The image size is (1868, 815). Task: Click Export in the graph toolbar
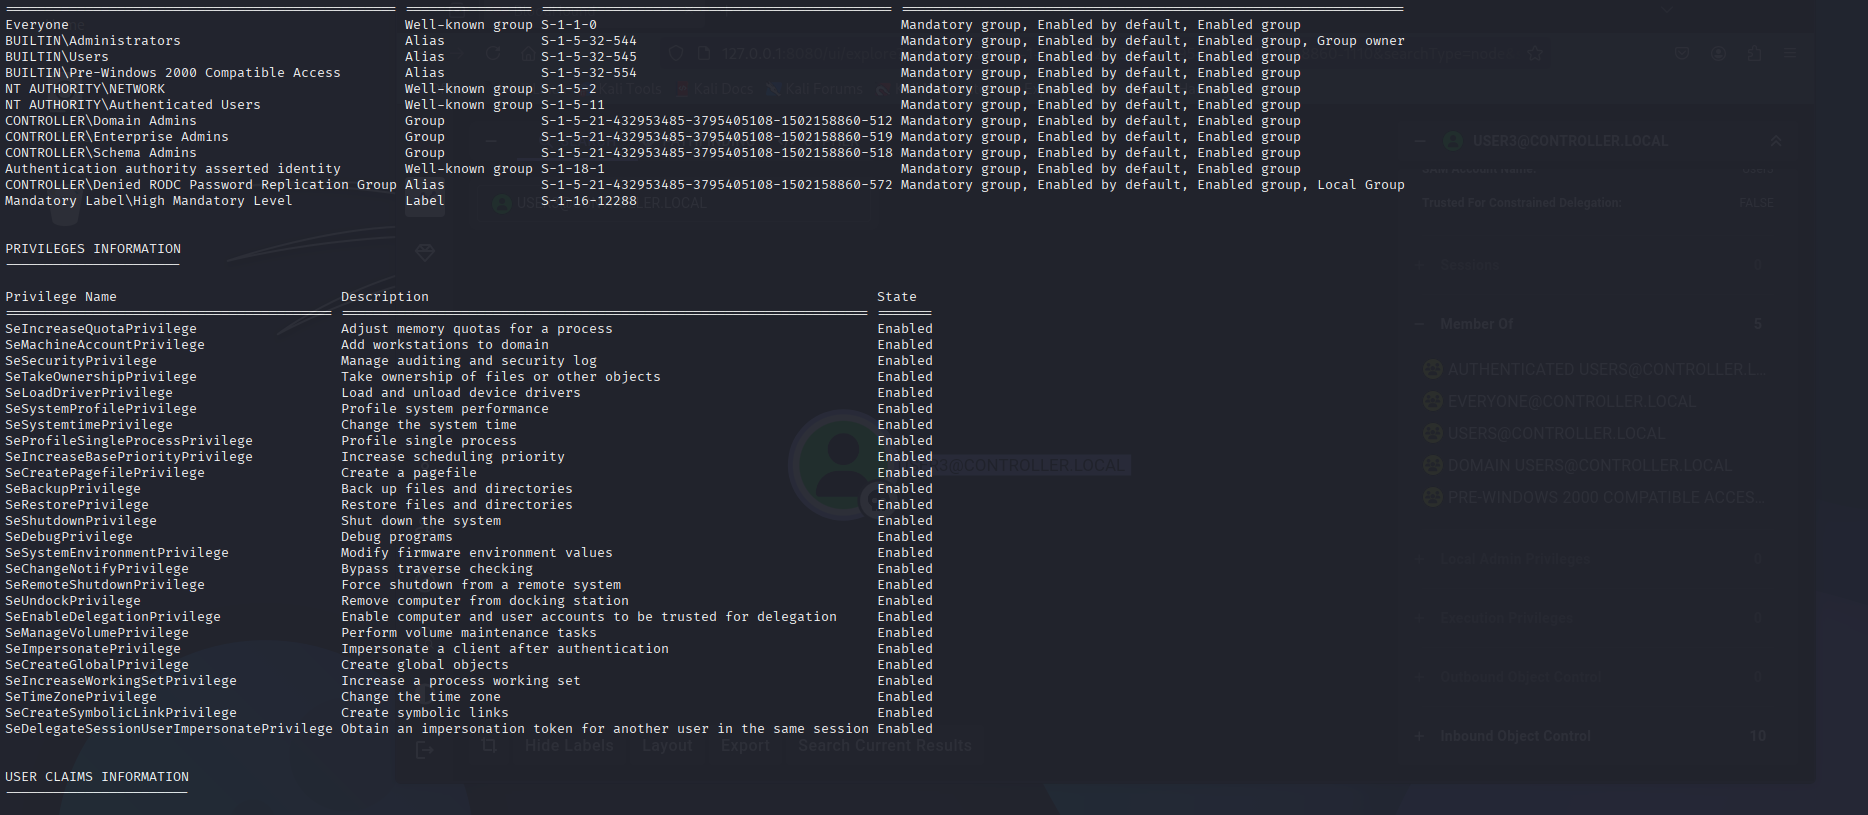point(745,746)
